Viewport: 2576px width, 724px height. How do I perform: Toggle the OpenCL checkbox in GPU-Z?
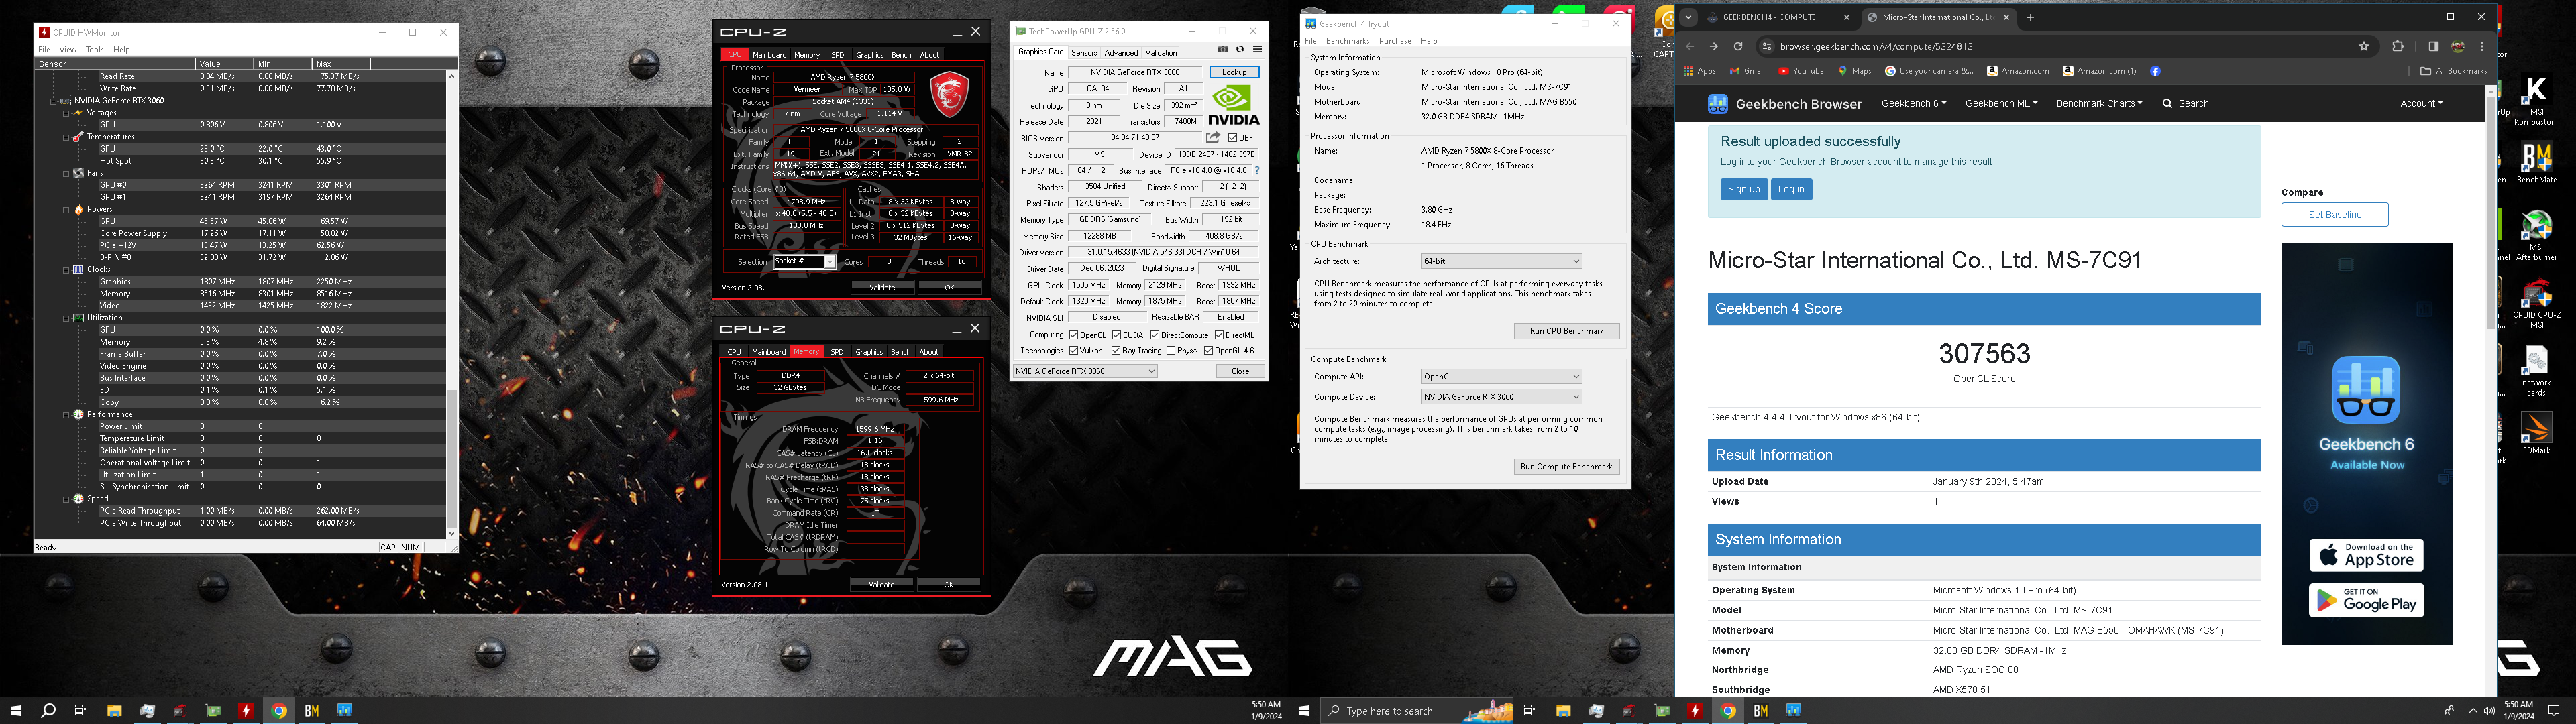(x=1074, y=335)
